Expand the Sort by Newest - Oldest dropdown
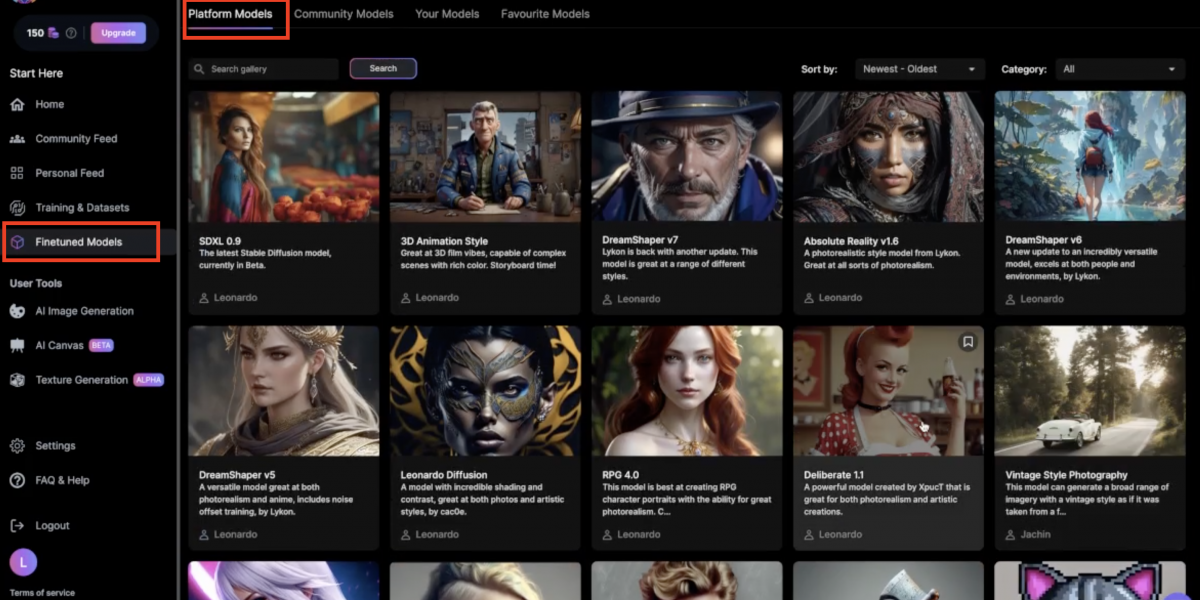 coord(920,69)
